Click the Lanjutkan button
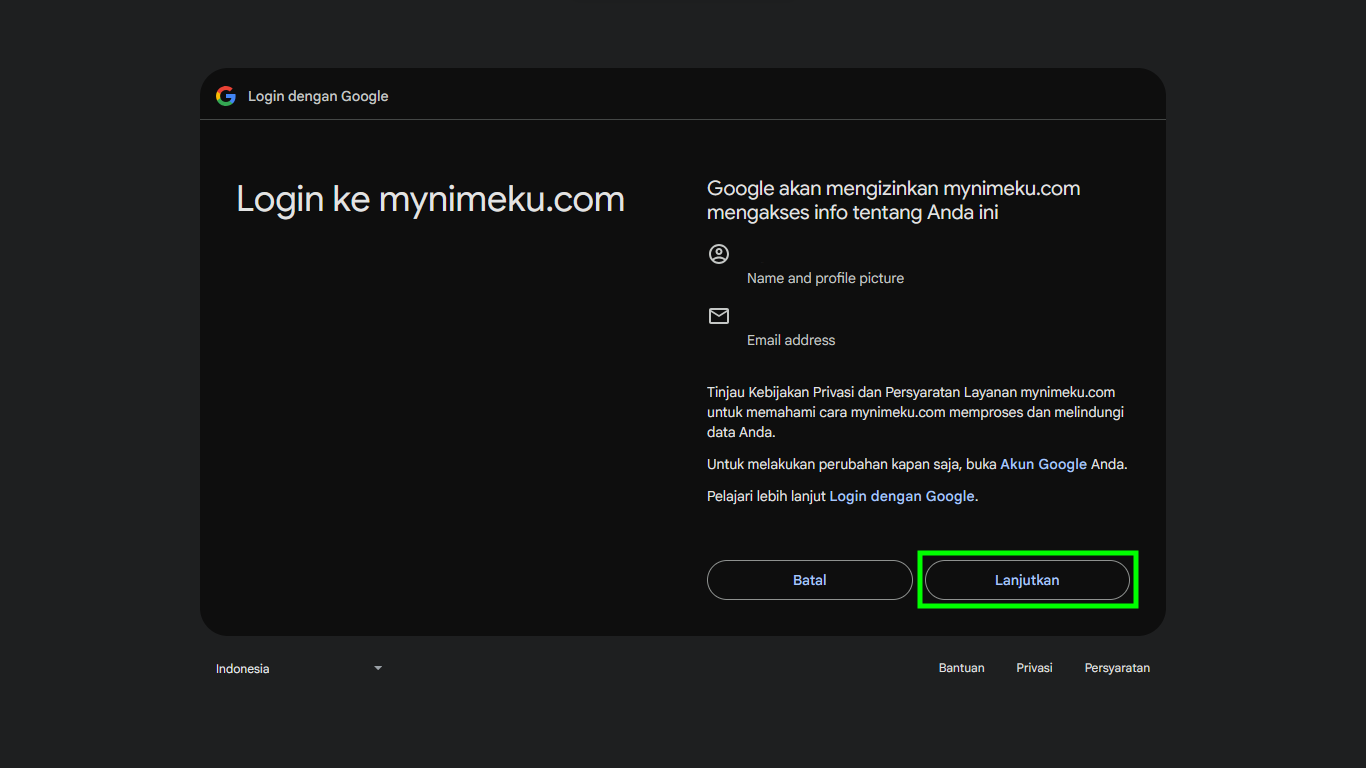 1027,580
